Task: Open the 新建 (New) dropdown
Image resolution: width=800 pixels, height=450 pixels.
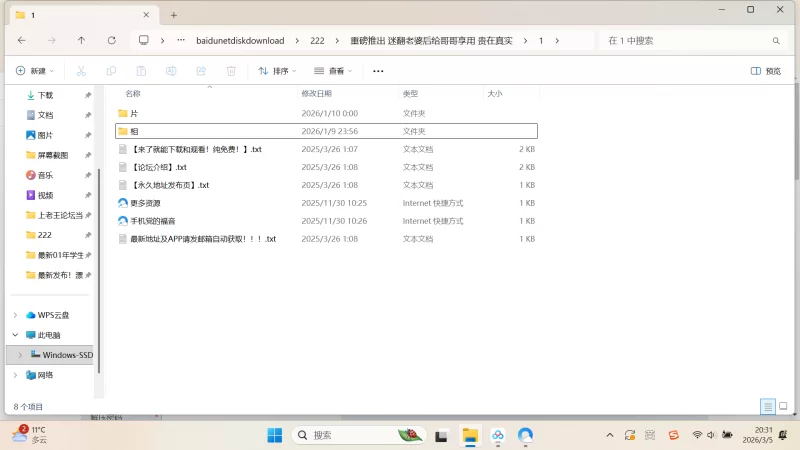Action: click(34, 71)
